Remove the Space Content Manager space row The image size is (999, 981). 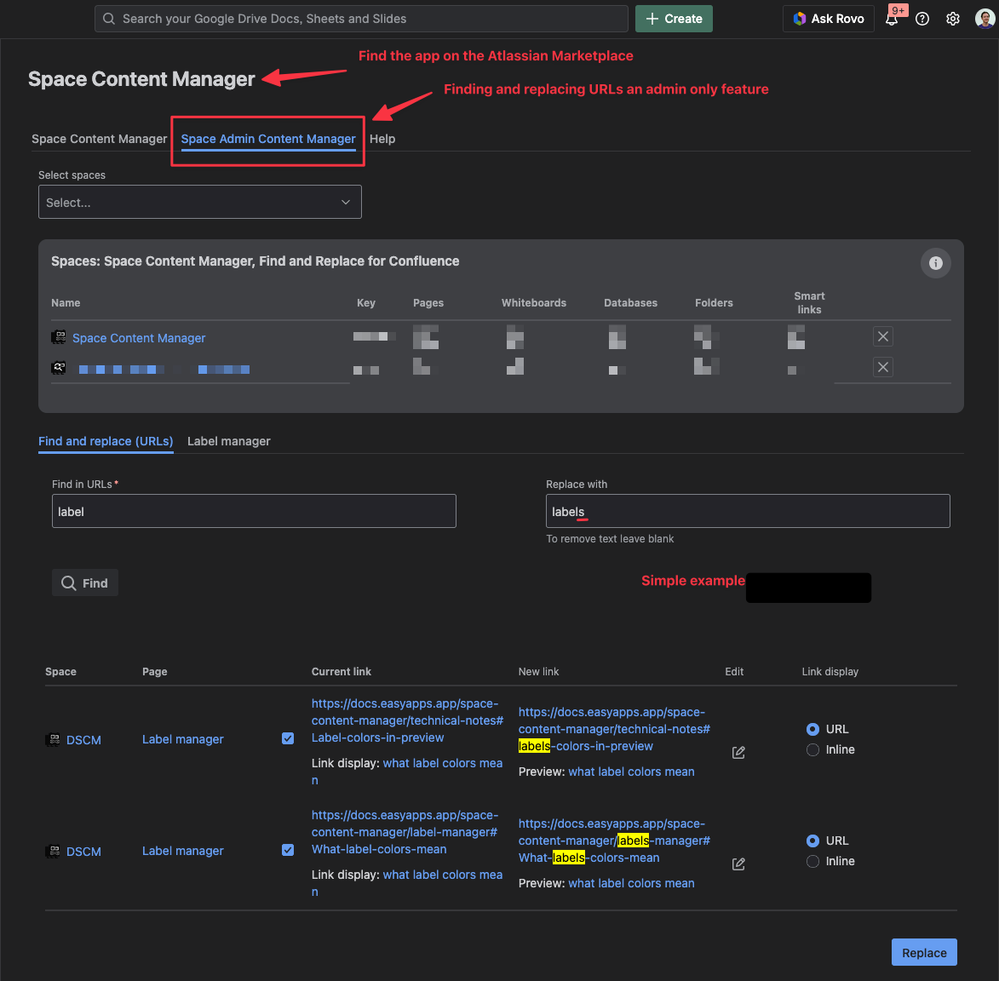point(882,336)
